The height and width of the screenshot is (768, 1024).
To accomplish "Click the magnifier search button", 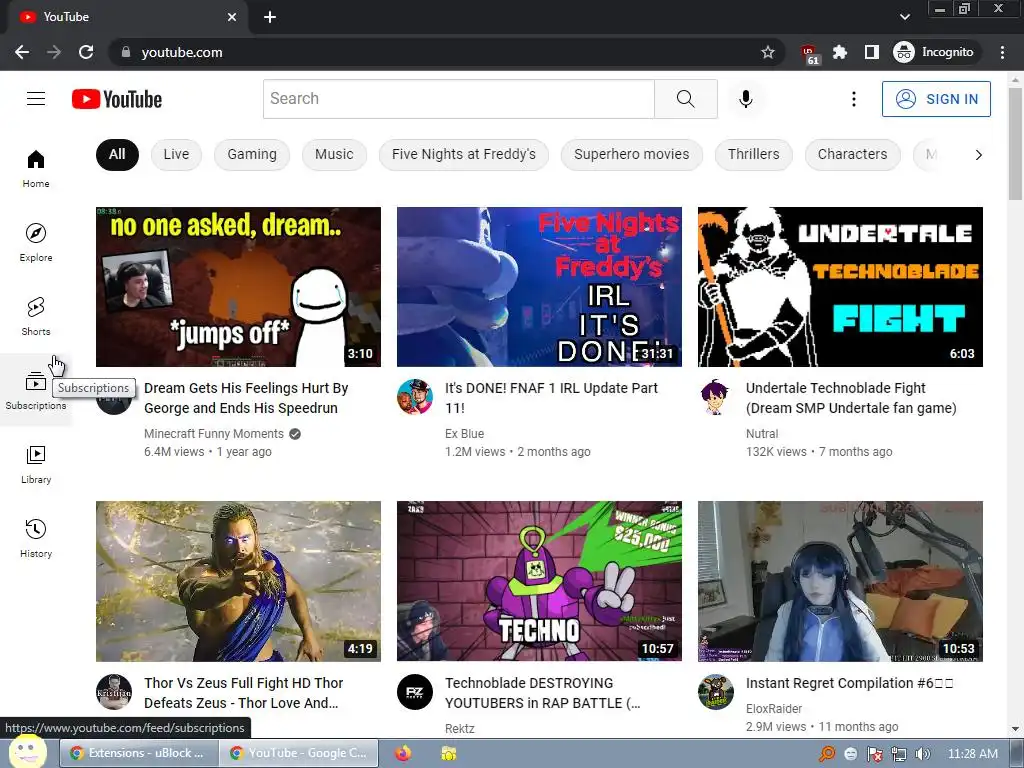I will [686, 99].
